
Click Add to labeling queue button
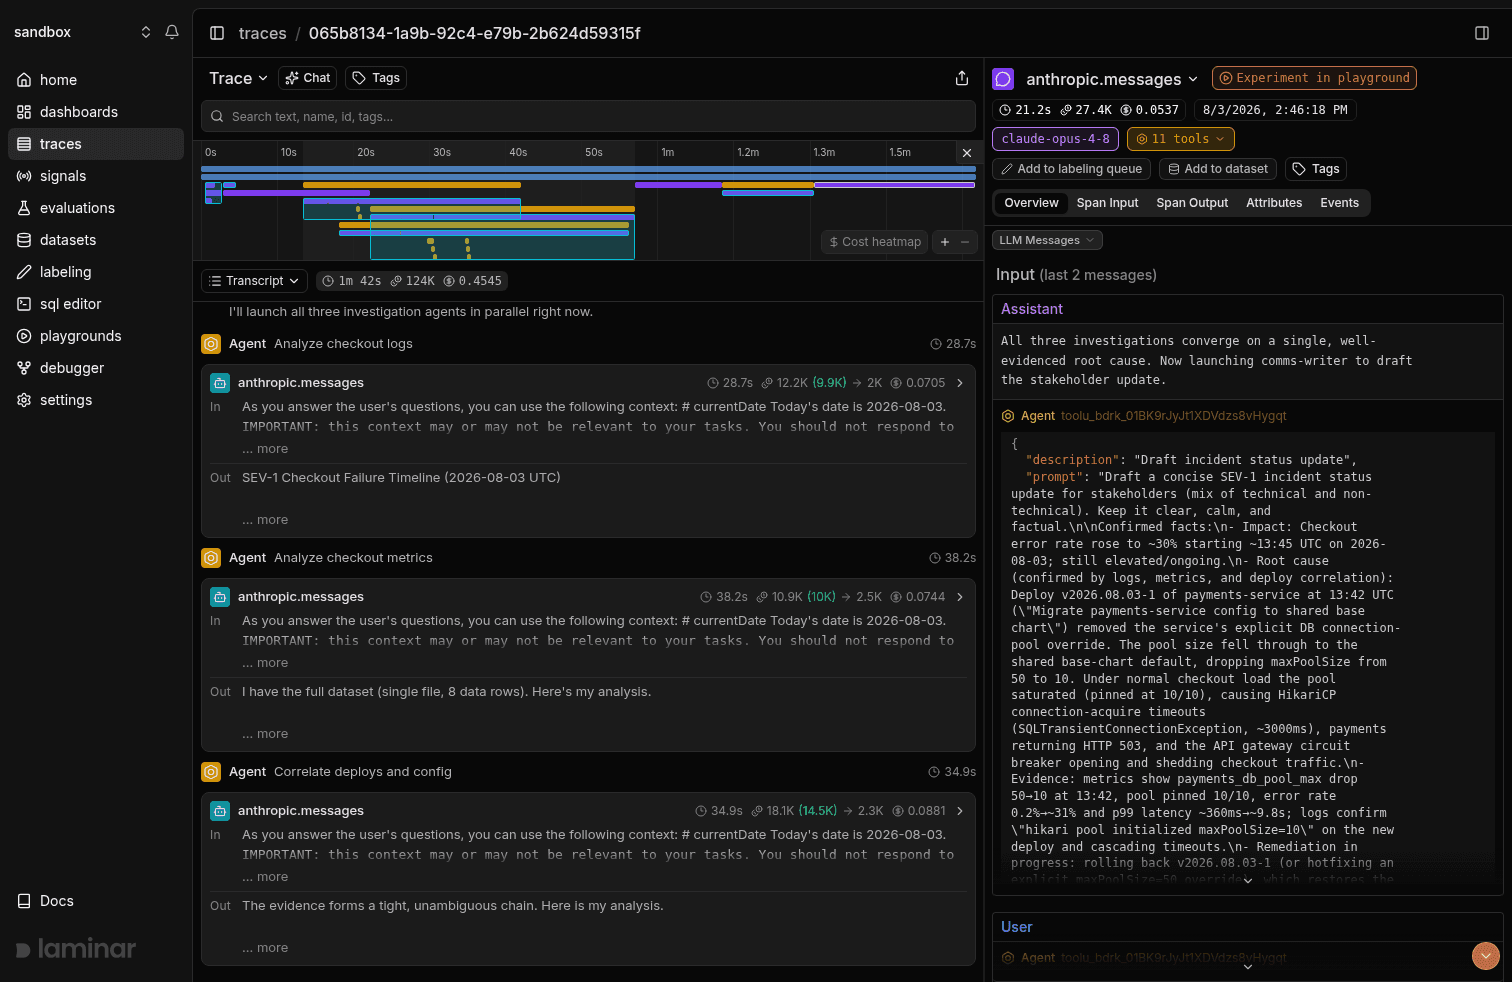pos(1072,169)
